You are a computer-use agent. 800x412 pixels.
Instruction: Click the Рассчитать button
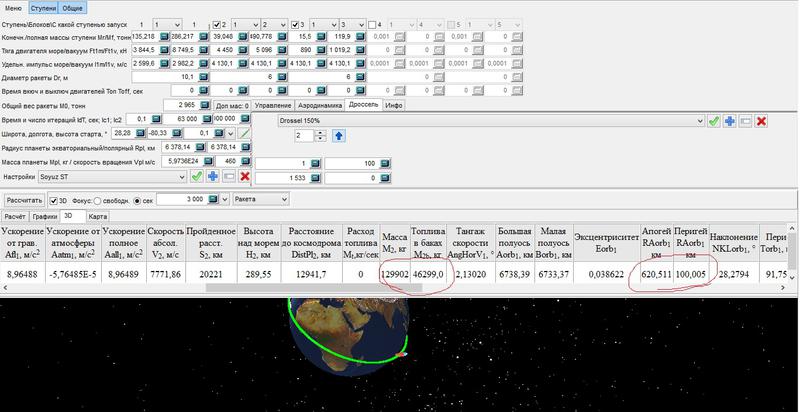(24, 200)
